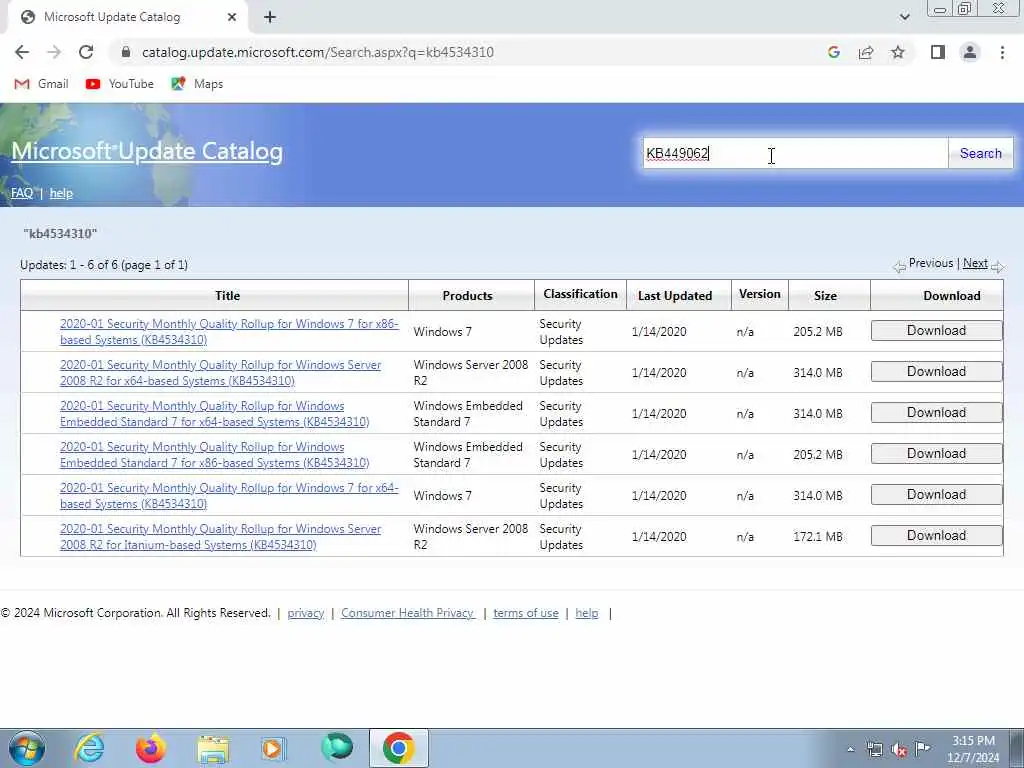Open Embedded Standard 7 x86 rollup link
This screenshot has height=768, width=1024.
pyautogui.click(x=215, y=455)
